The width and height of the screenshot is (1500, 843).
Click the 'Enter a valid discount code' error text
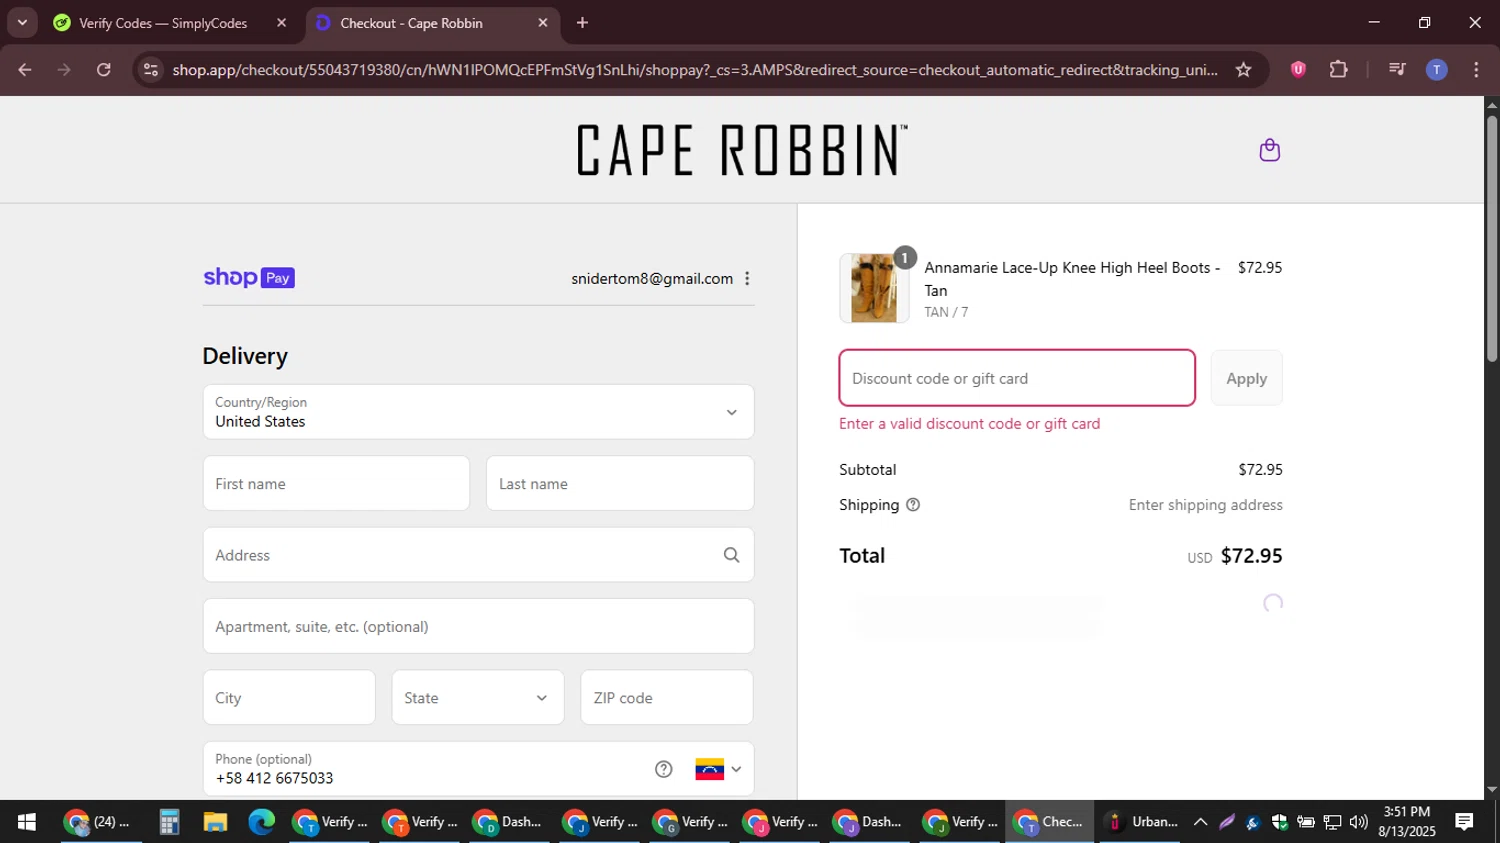tap(969, 424)
